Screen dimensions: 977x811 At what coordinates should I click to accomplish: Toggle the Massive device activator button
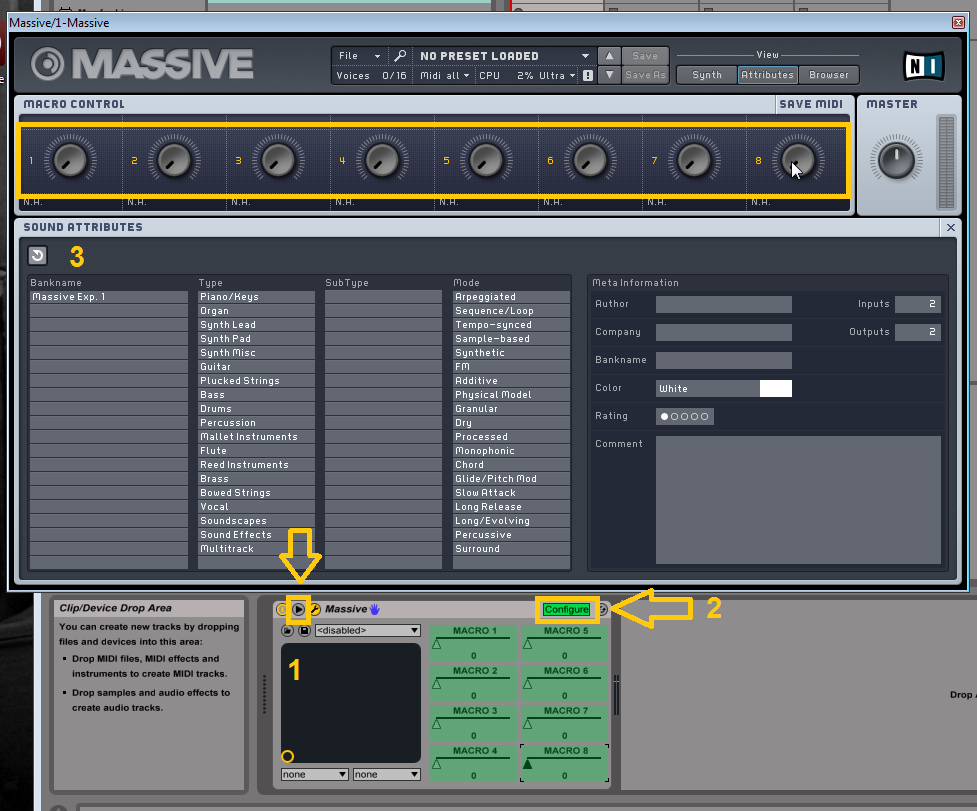click(281, 609)
